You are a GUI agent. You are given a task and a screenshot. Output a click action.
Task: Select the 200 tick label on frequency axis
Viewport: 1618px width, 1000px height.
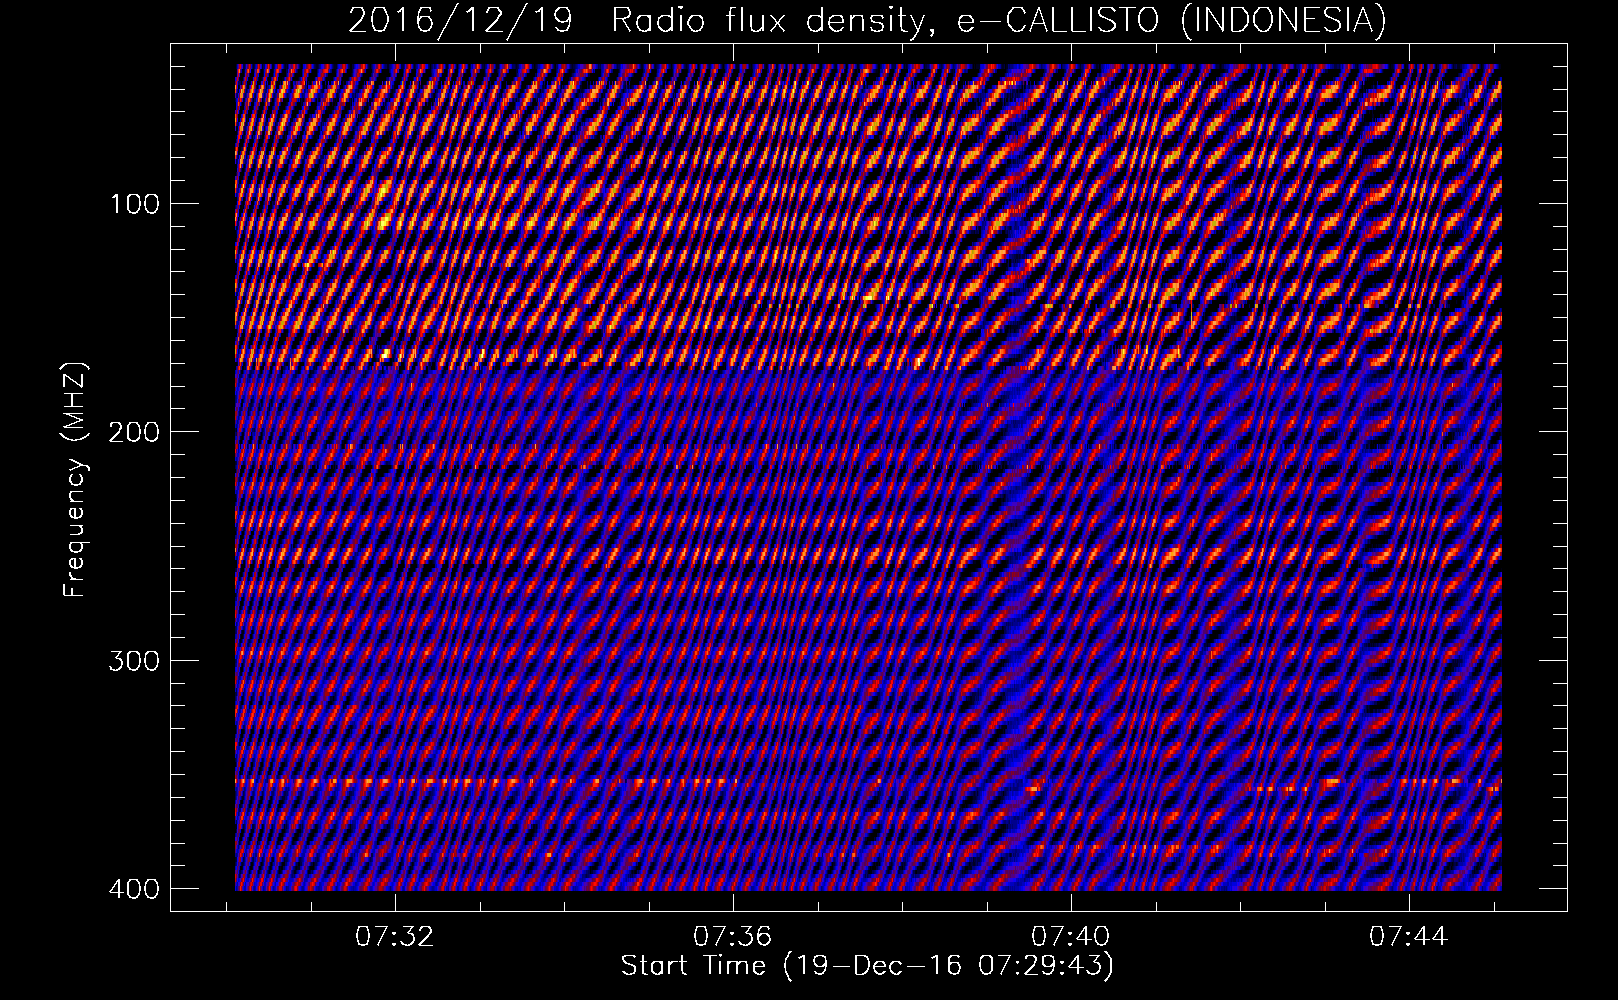[x=133, y=431]
